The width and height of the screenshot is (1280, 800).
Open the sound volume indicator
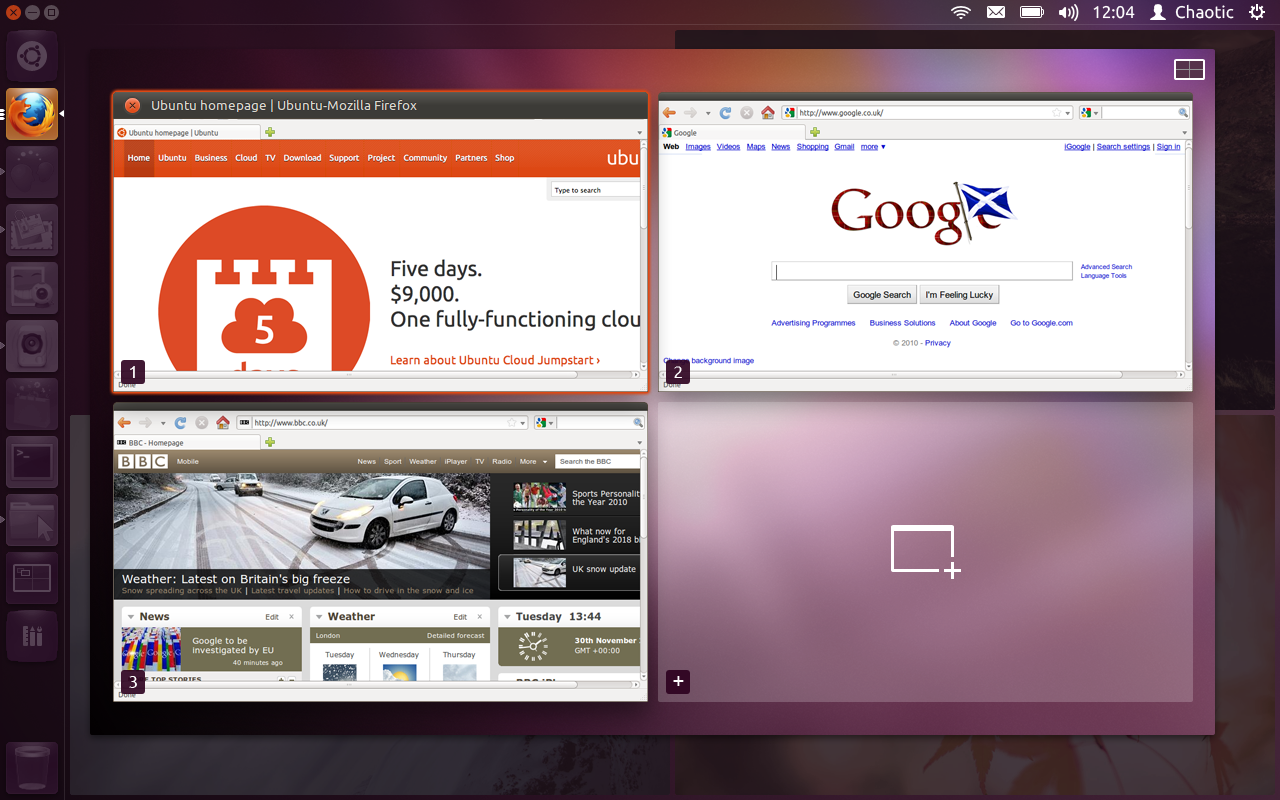click(x=1068, y=12)
